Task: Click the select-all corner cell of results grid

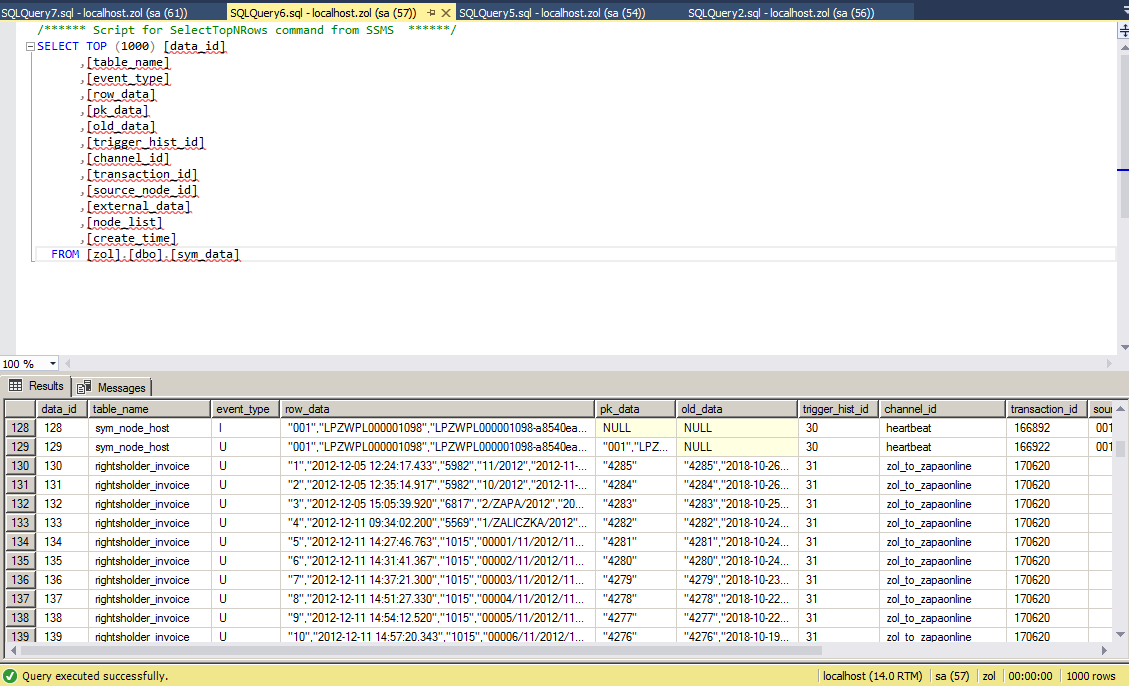Action: coord(20,409)
